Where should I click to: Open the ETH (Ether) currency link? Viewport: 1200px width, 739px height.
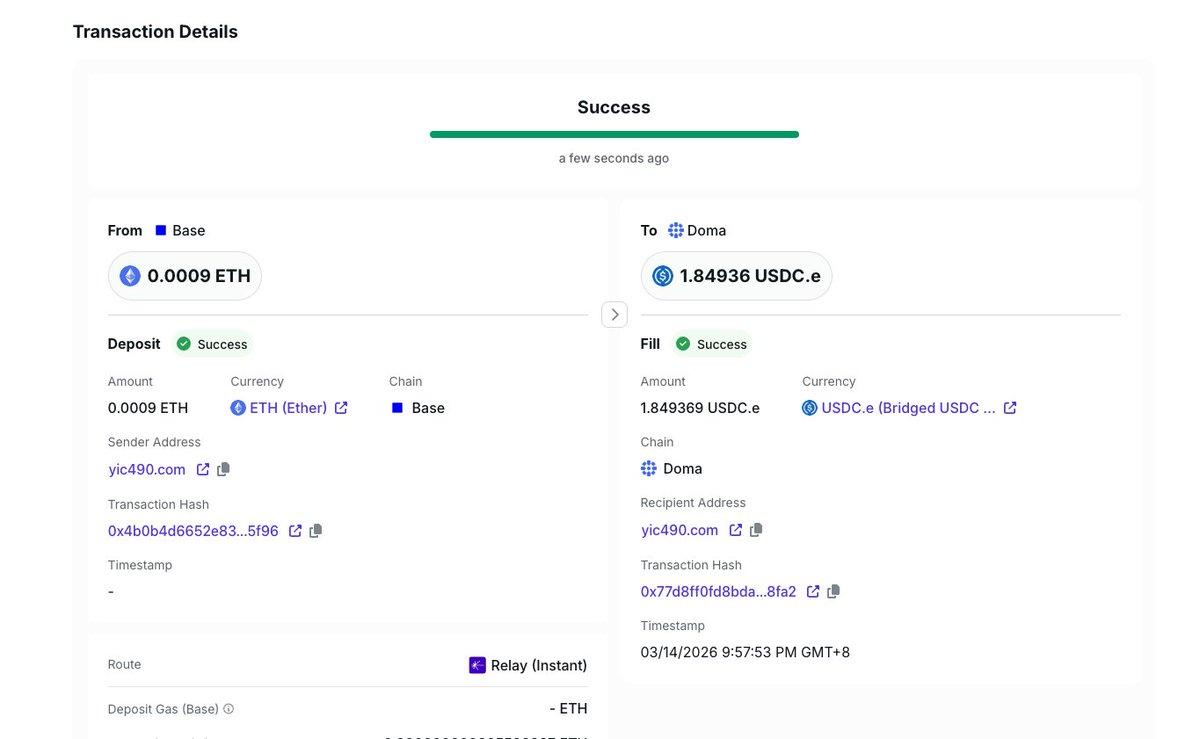pos(288,408)
